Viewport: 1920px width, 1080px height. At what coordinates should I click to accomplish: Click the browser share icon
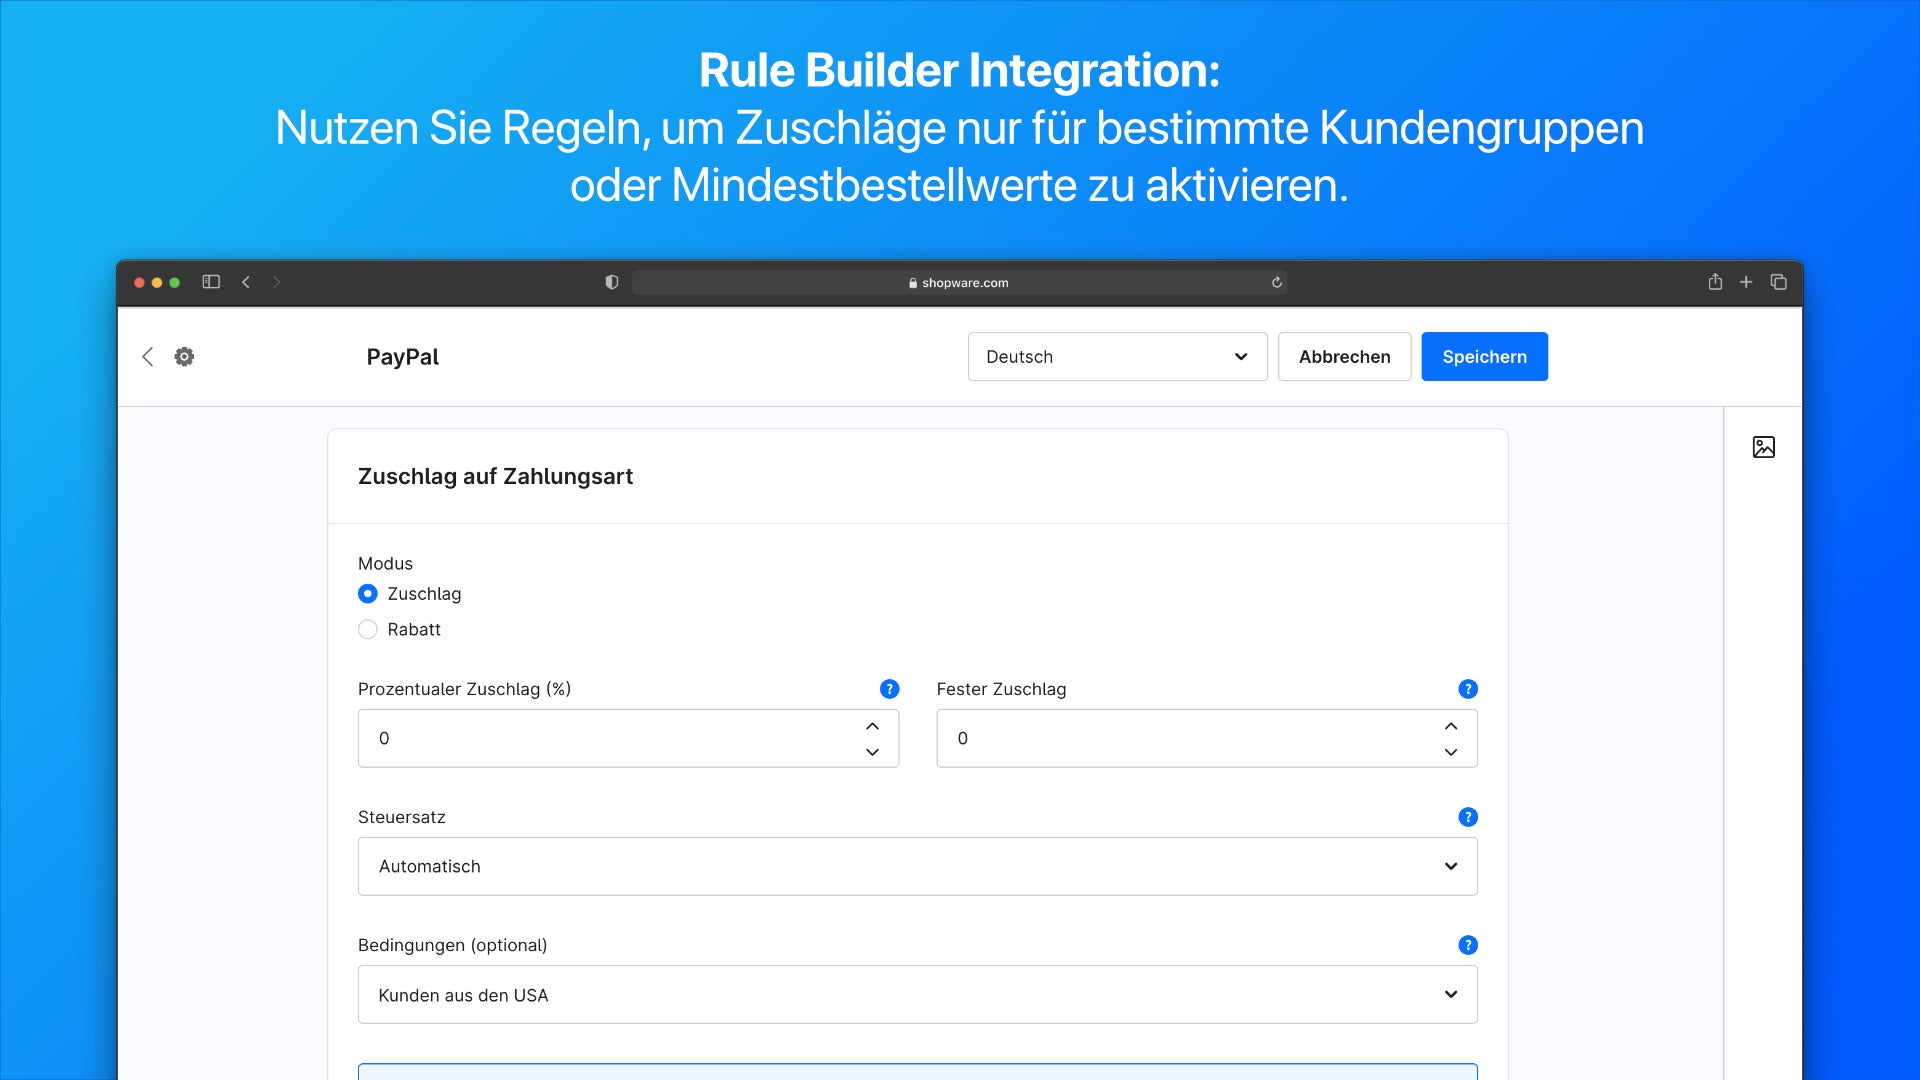pos(1715,282)
